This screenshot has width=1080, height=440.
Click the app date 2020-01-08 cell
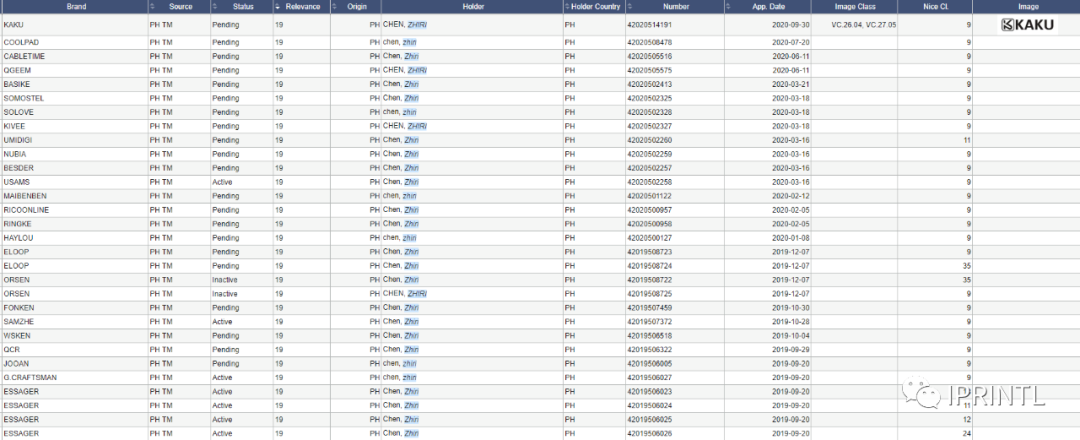(x=791, y=238)
